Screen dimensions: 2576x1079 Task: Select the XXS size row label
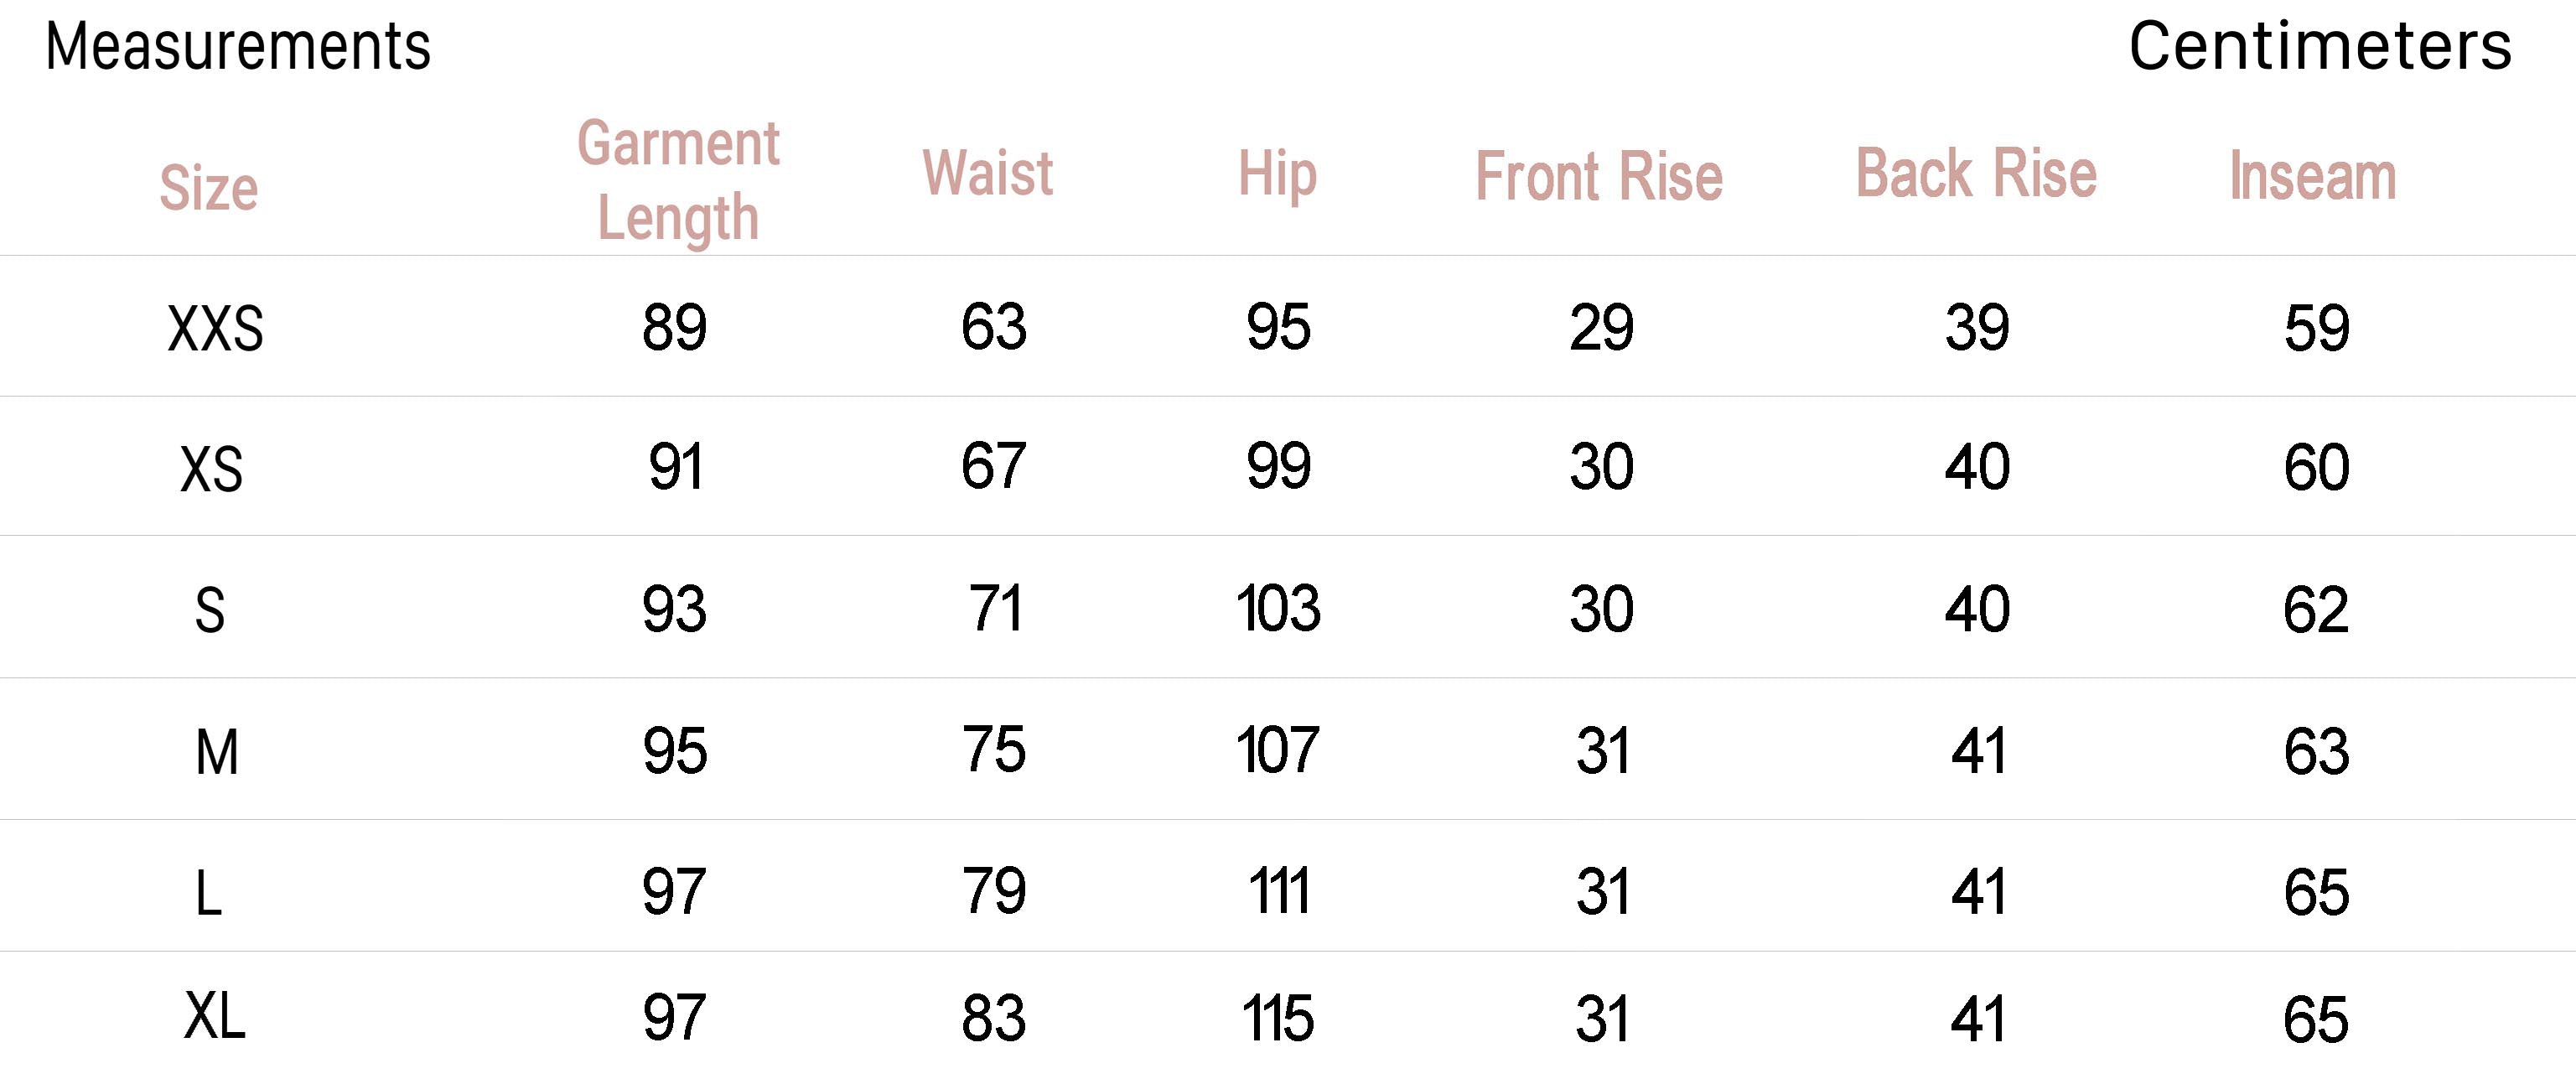pyautogui.click(x=215, y=329)
